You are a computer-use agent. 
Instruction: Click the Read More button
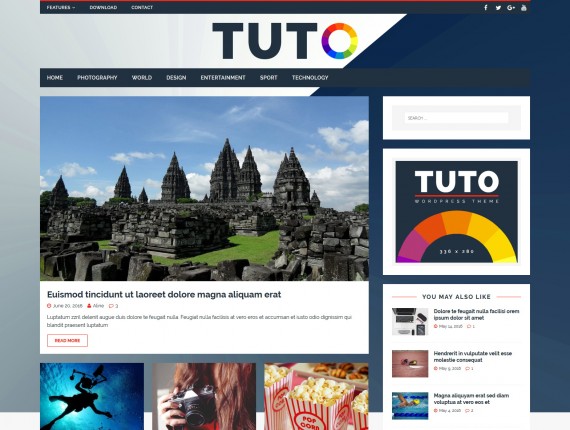67,341
